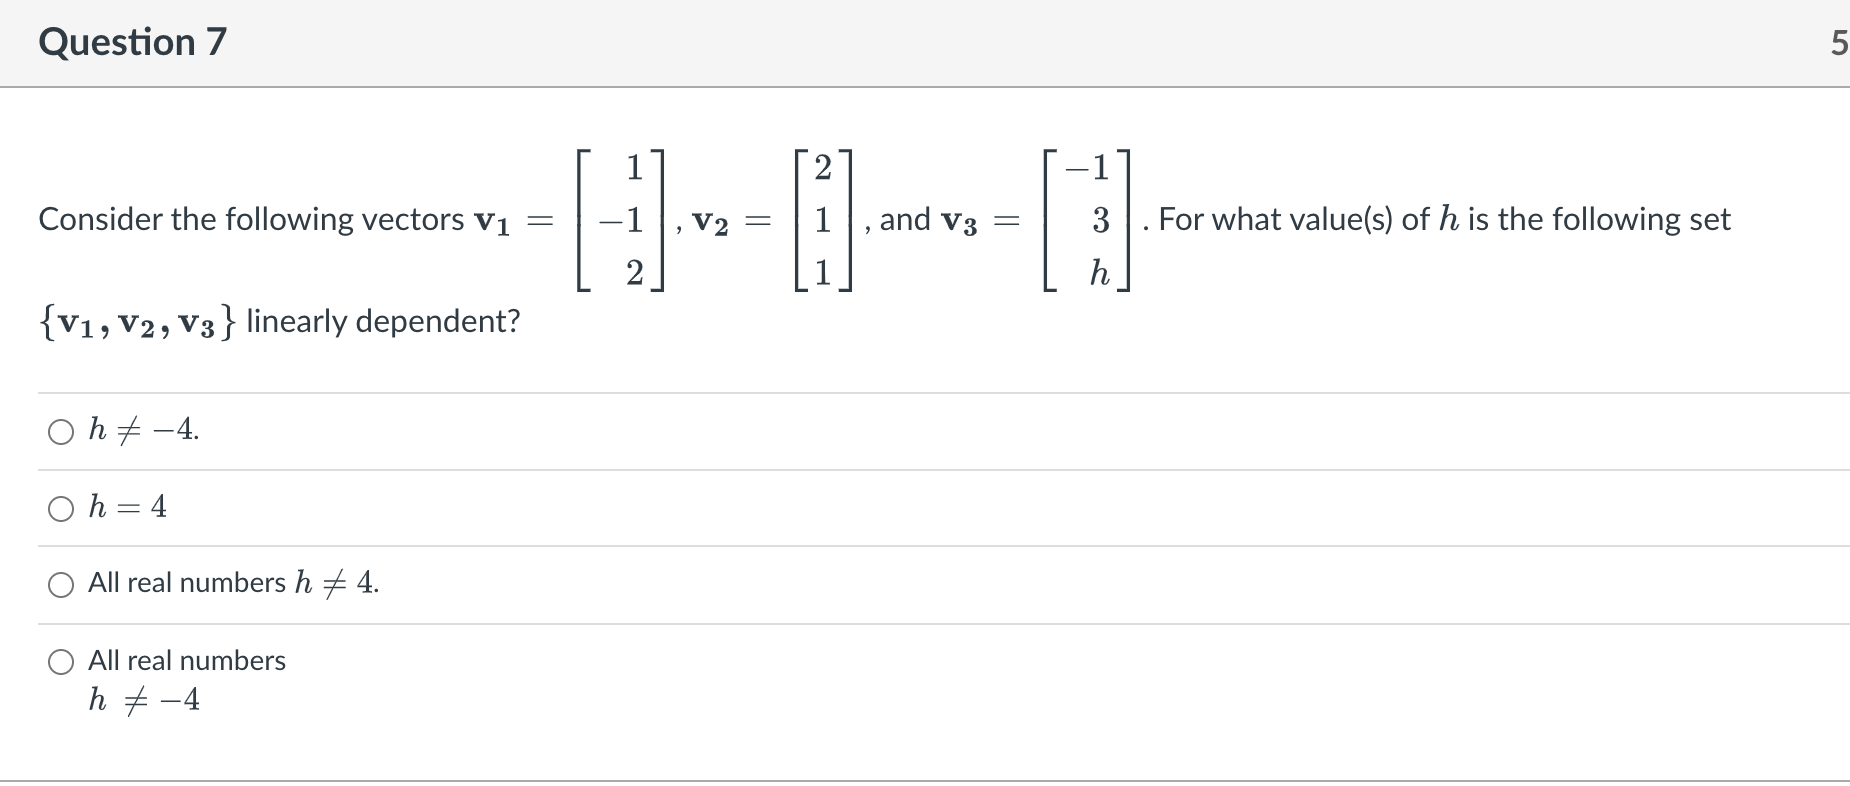This screenshot has height=786, width=1850.
Task: Click the vector v3 column matrix
Action: [1085, 220]
